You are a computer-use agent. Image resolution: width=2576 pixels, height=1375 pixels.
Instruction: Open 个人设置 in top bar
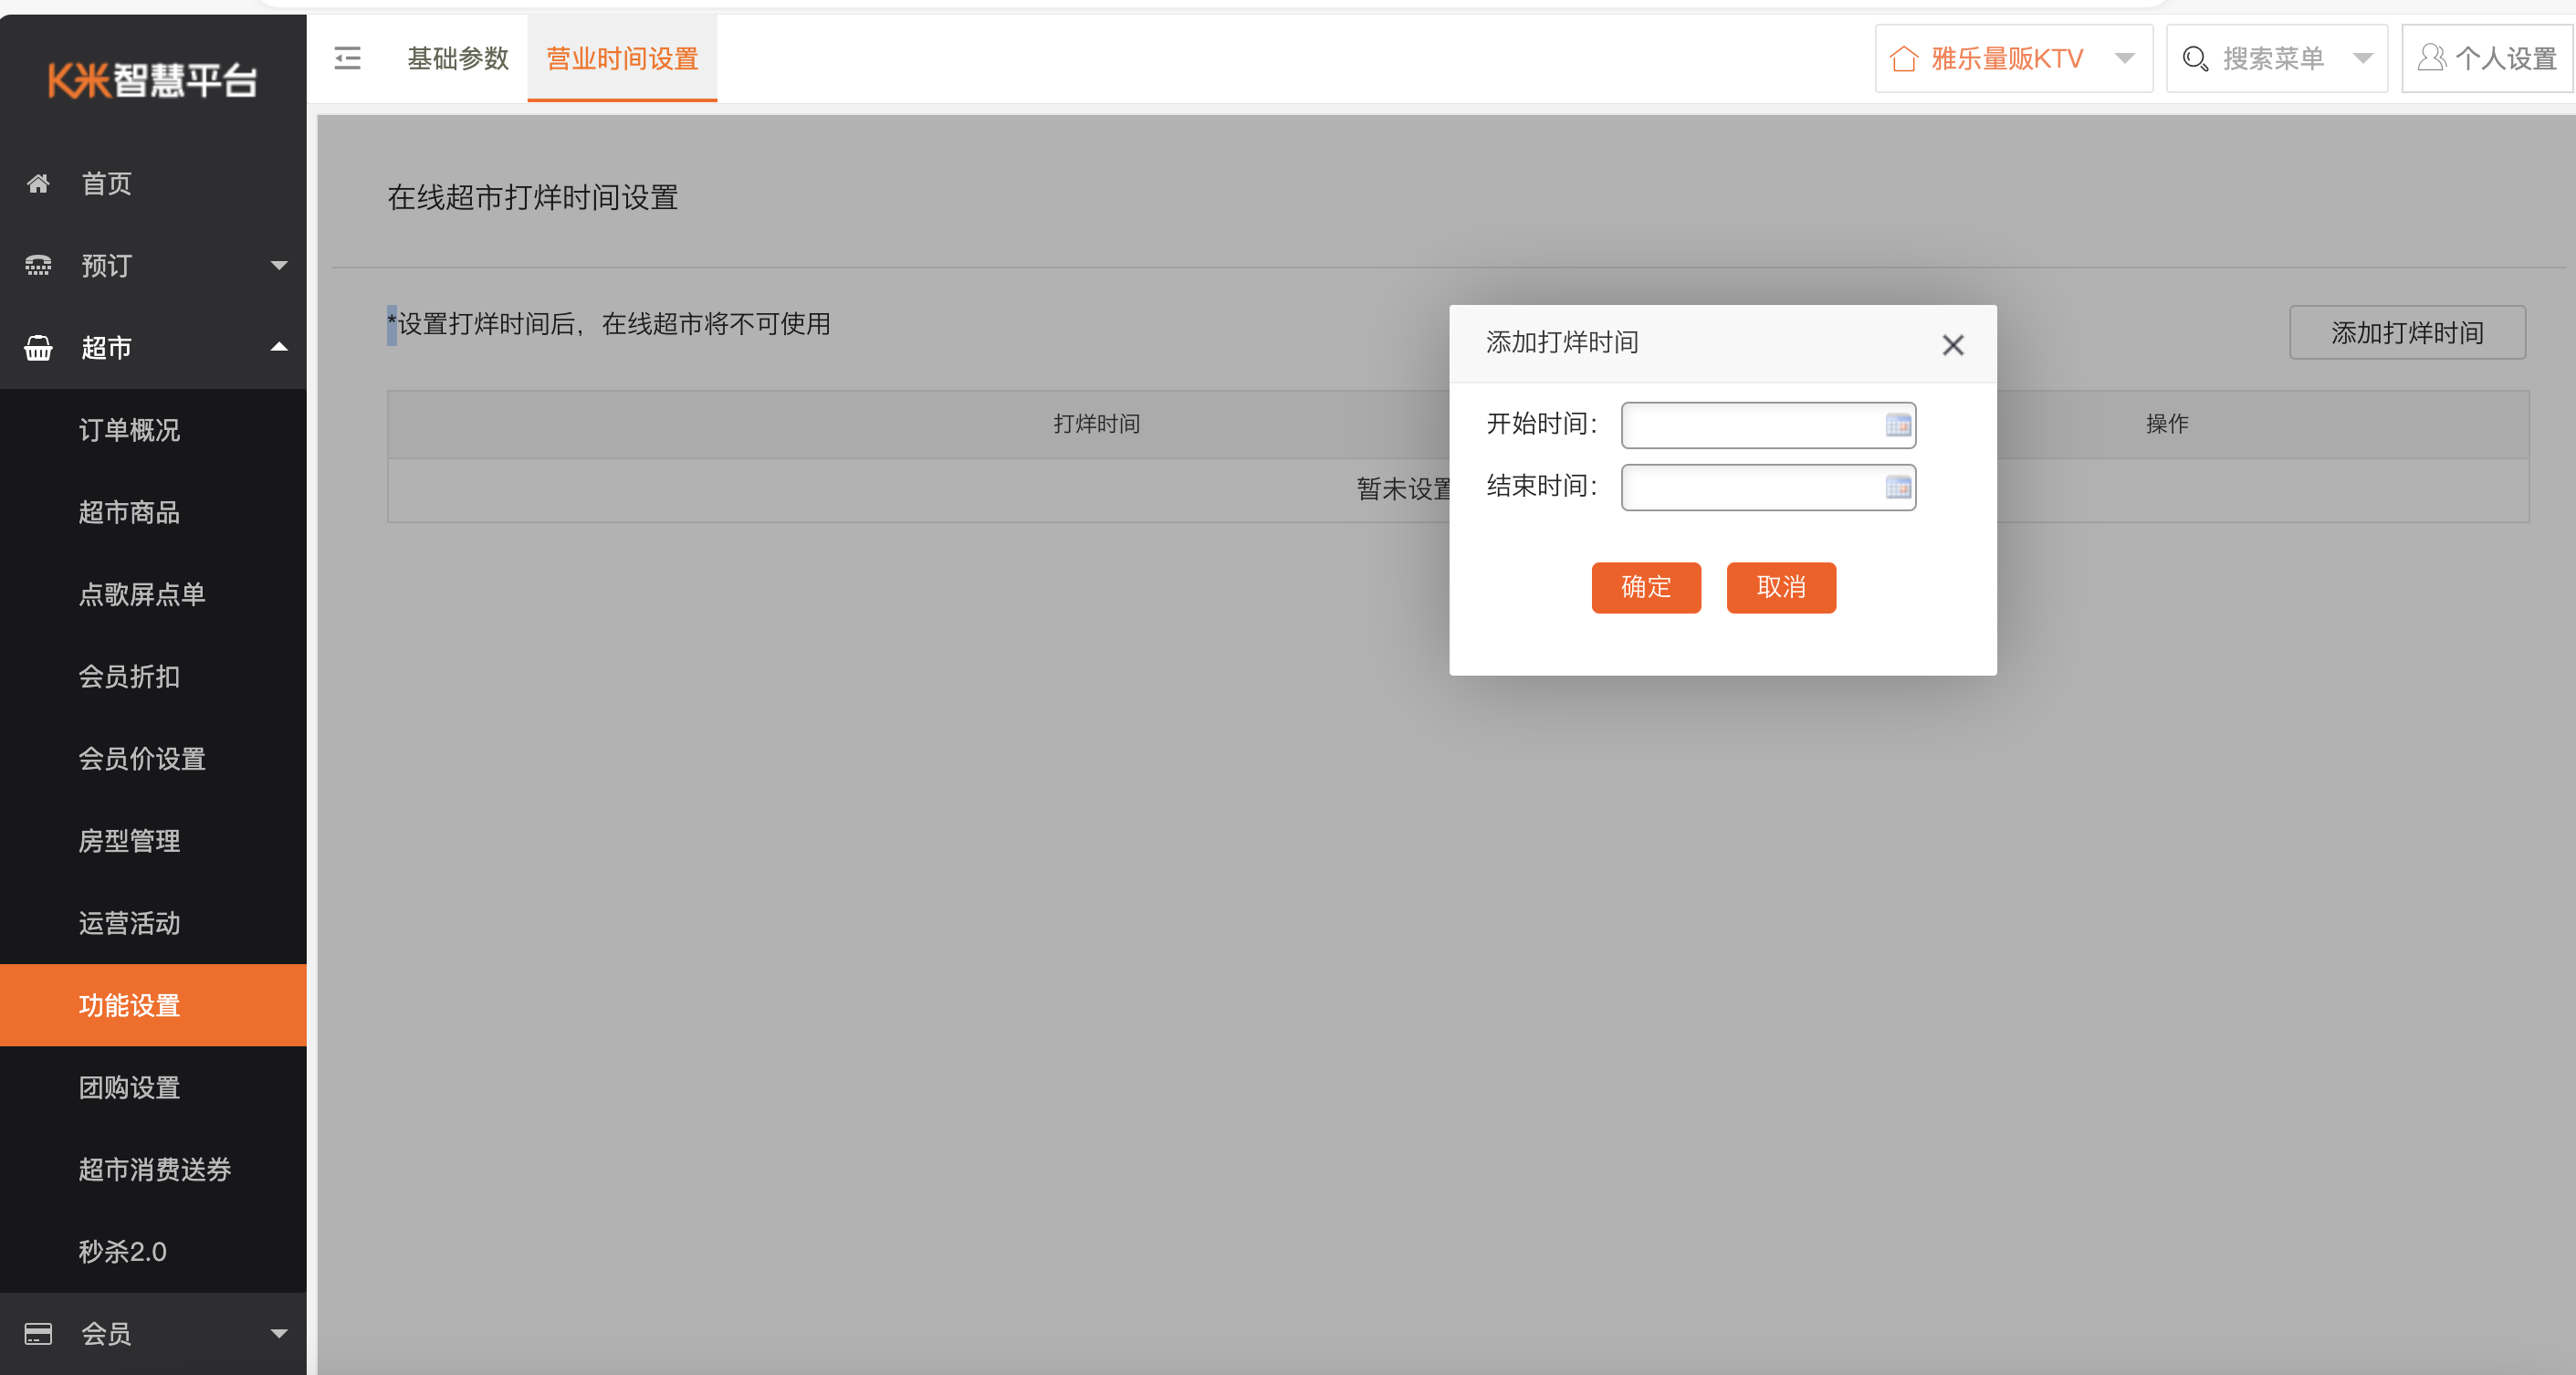(x=2487, y=58)
